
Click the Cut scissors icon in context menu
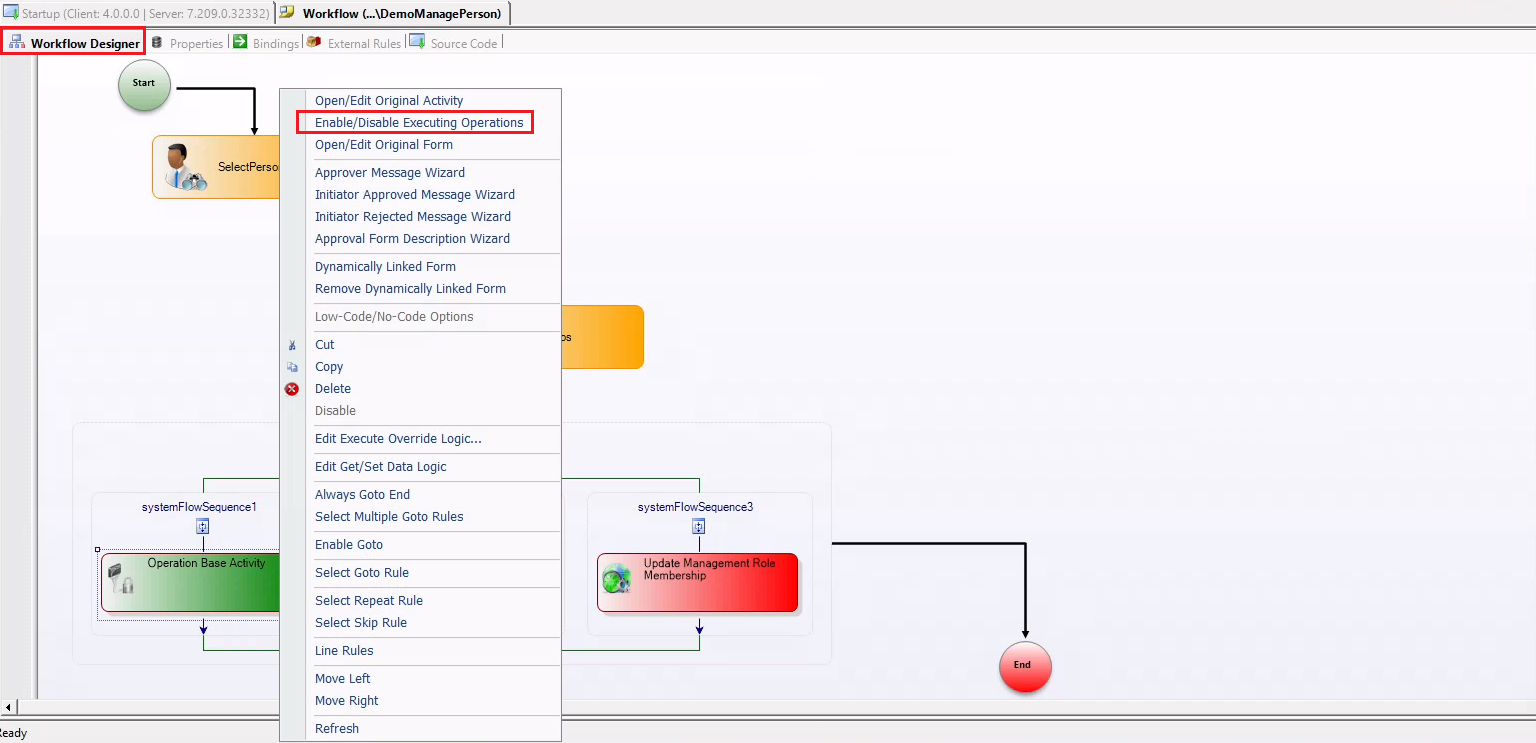coord(292,345)
